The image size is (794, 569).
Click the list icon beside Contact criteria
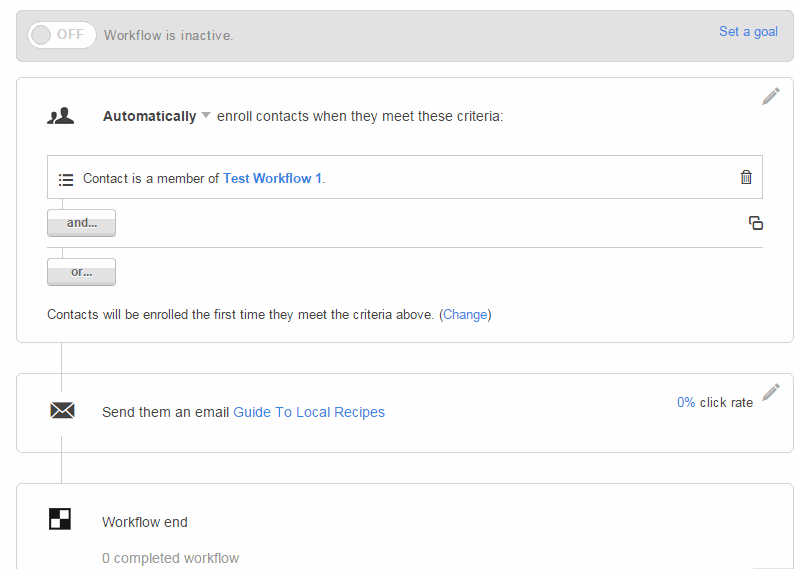pos(66,179)
